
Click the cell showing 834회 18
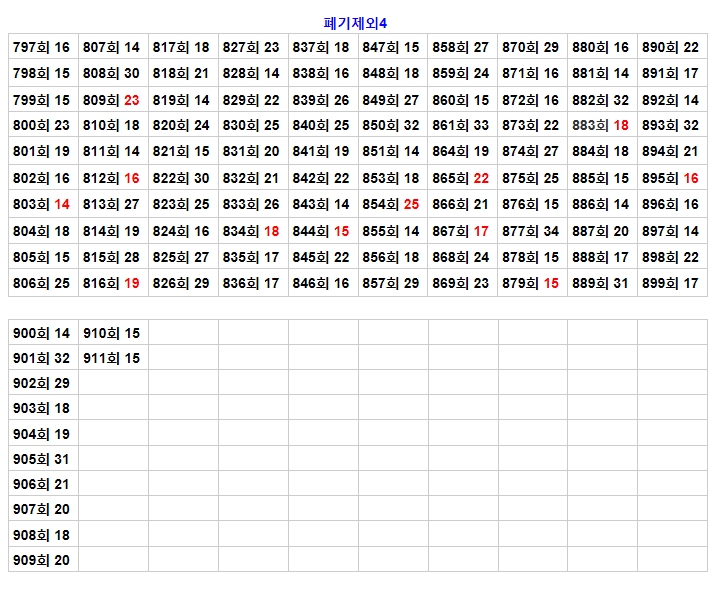pos(251,231)
